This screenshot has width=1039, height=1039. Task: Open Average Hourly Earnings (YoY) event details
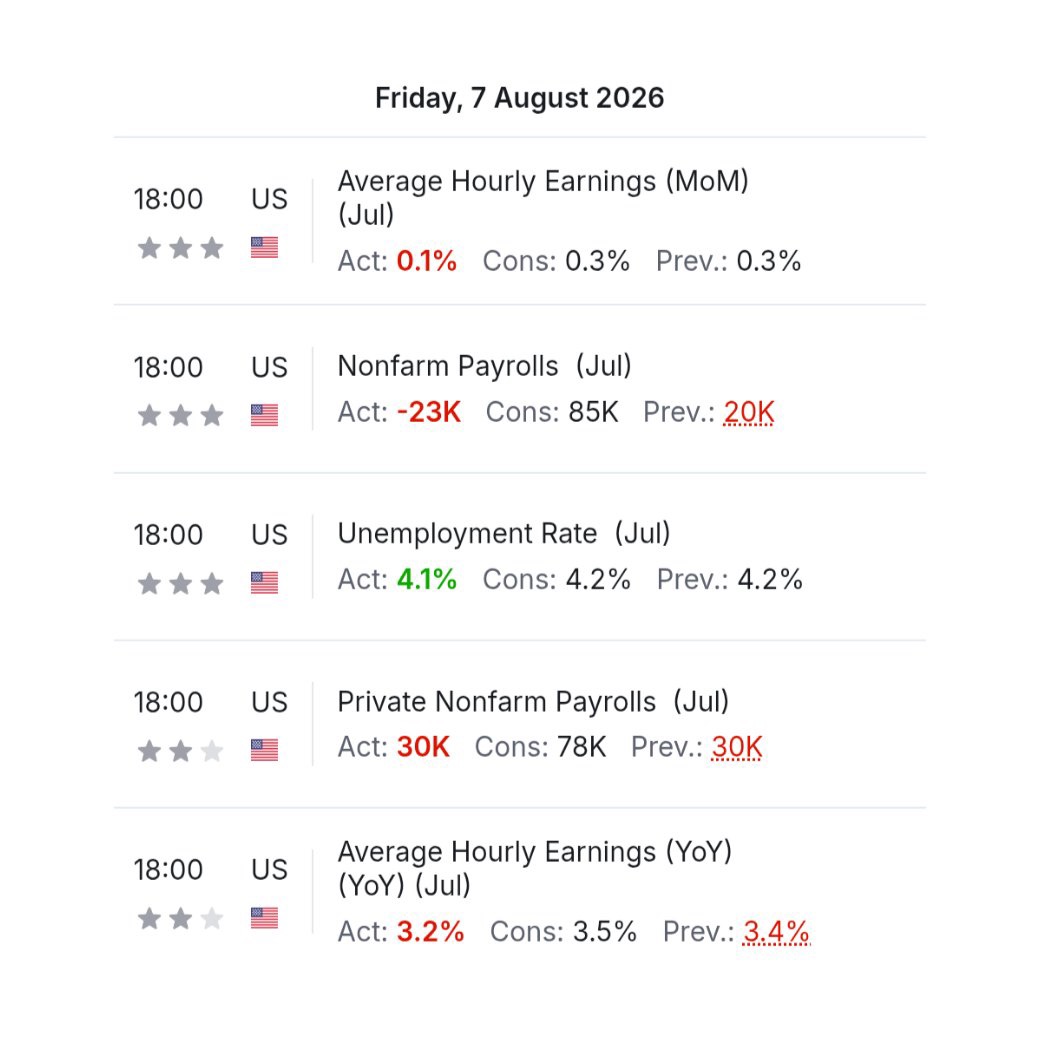tap(535, 868)
